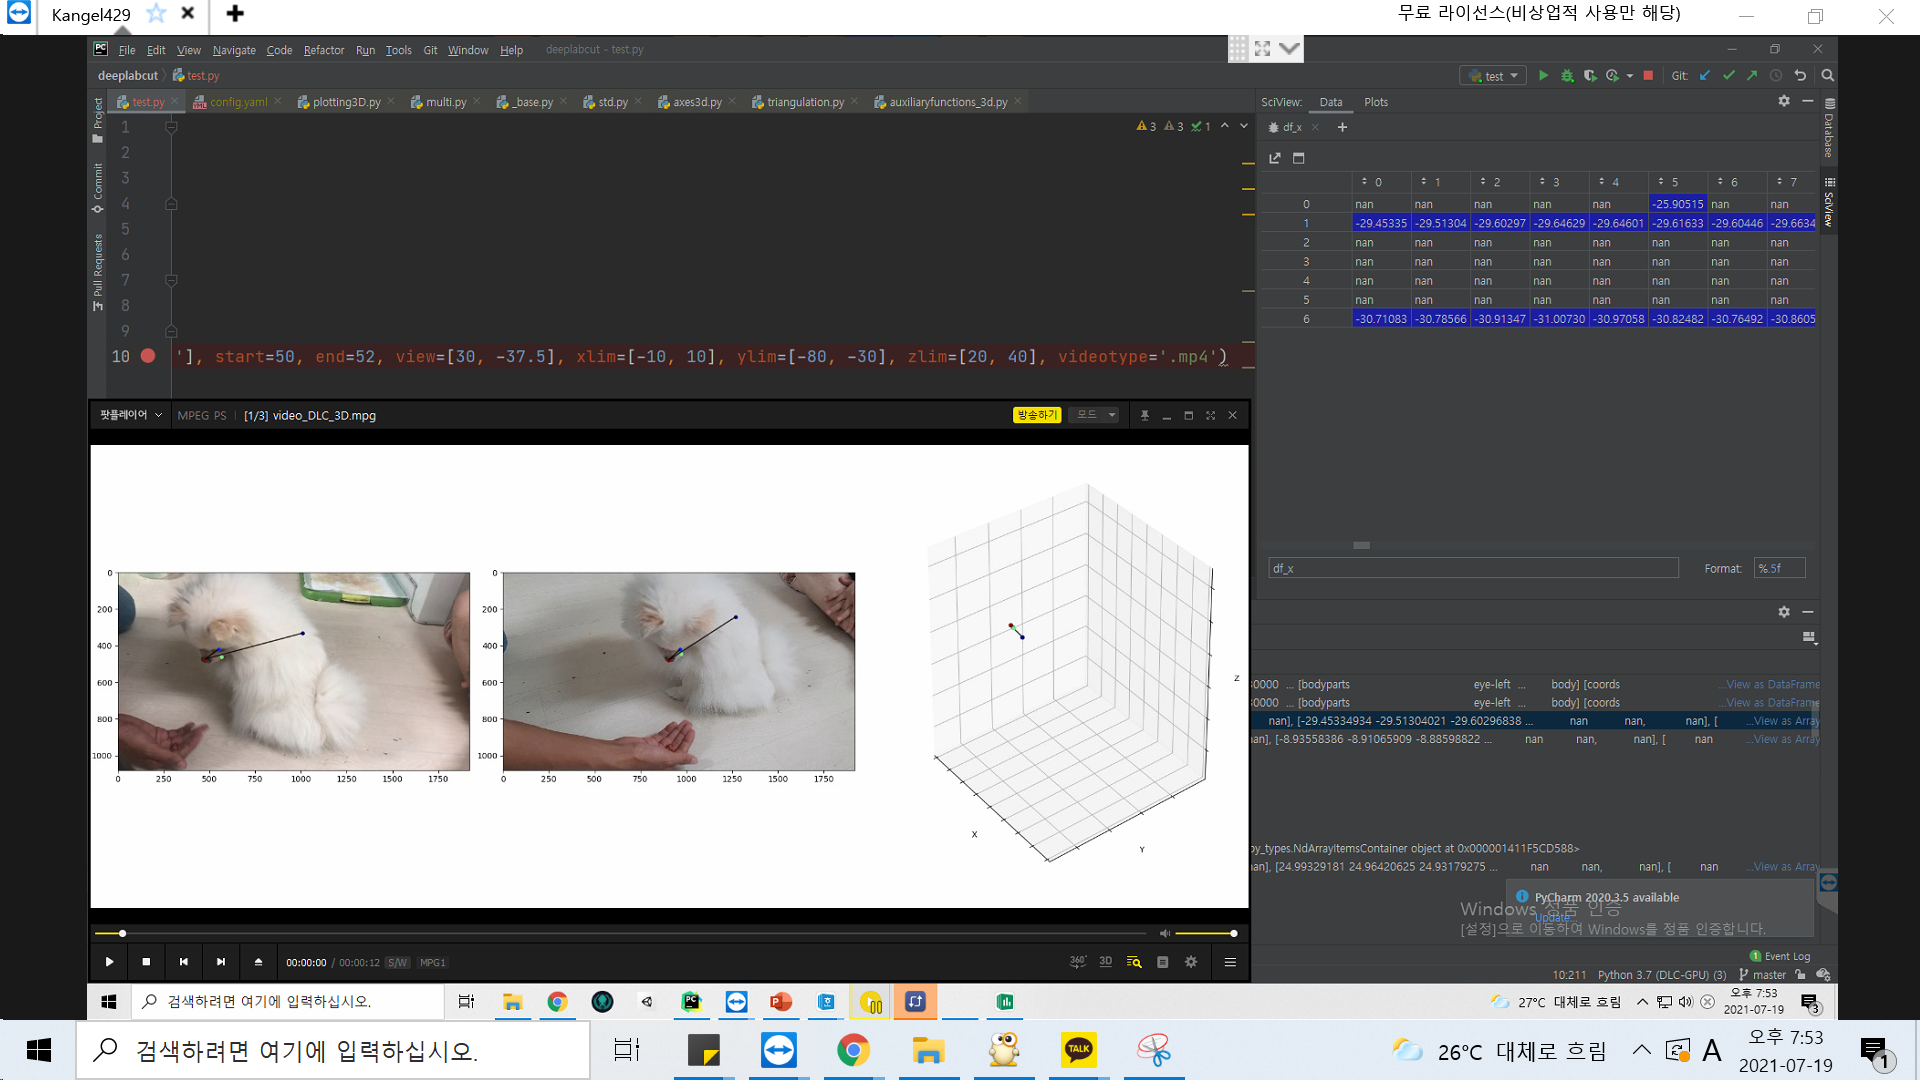Open SciView settings with the gear icon
Screen dimensions: 1920x1080
click(1784, 101)
